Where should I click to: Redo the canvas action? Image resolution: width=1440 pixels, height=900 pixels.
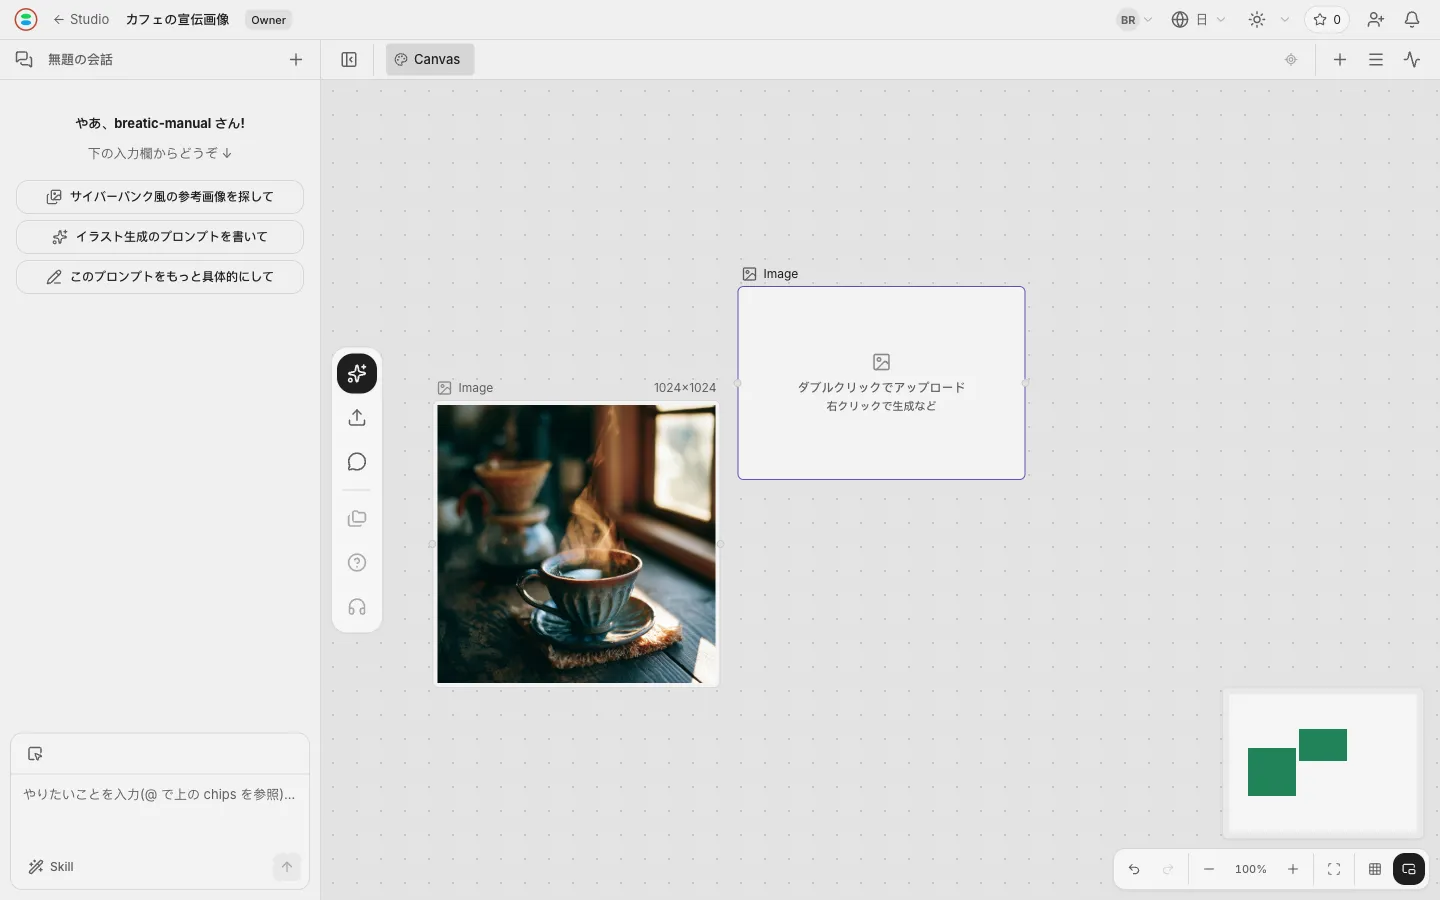[x=1168, y=869]
